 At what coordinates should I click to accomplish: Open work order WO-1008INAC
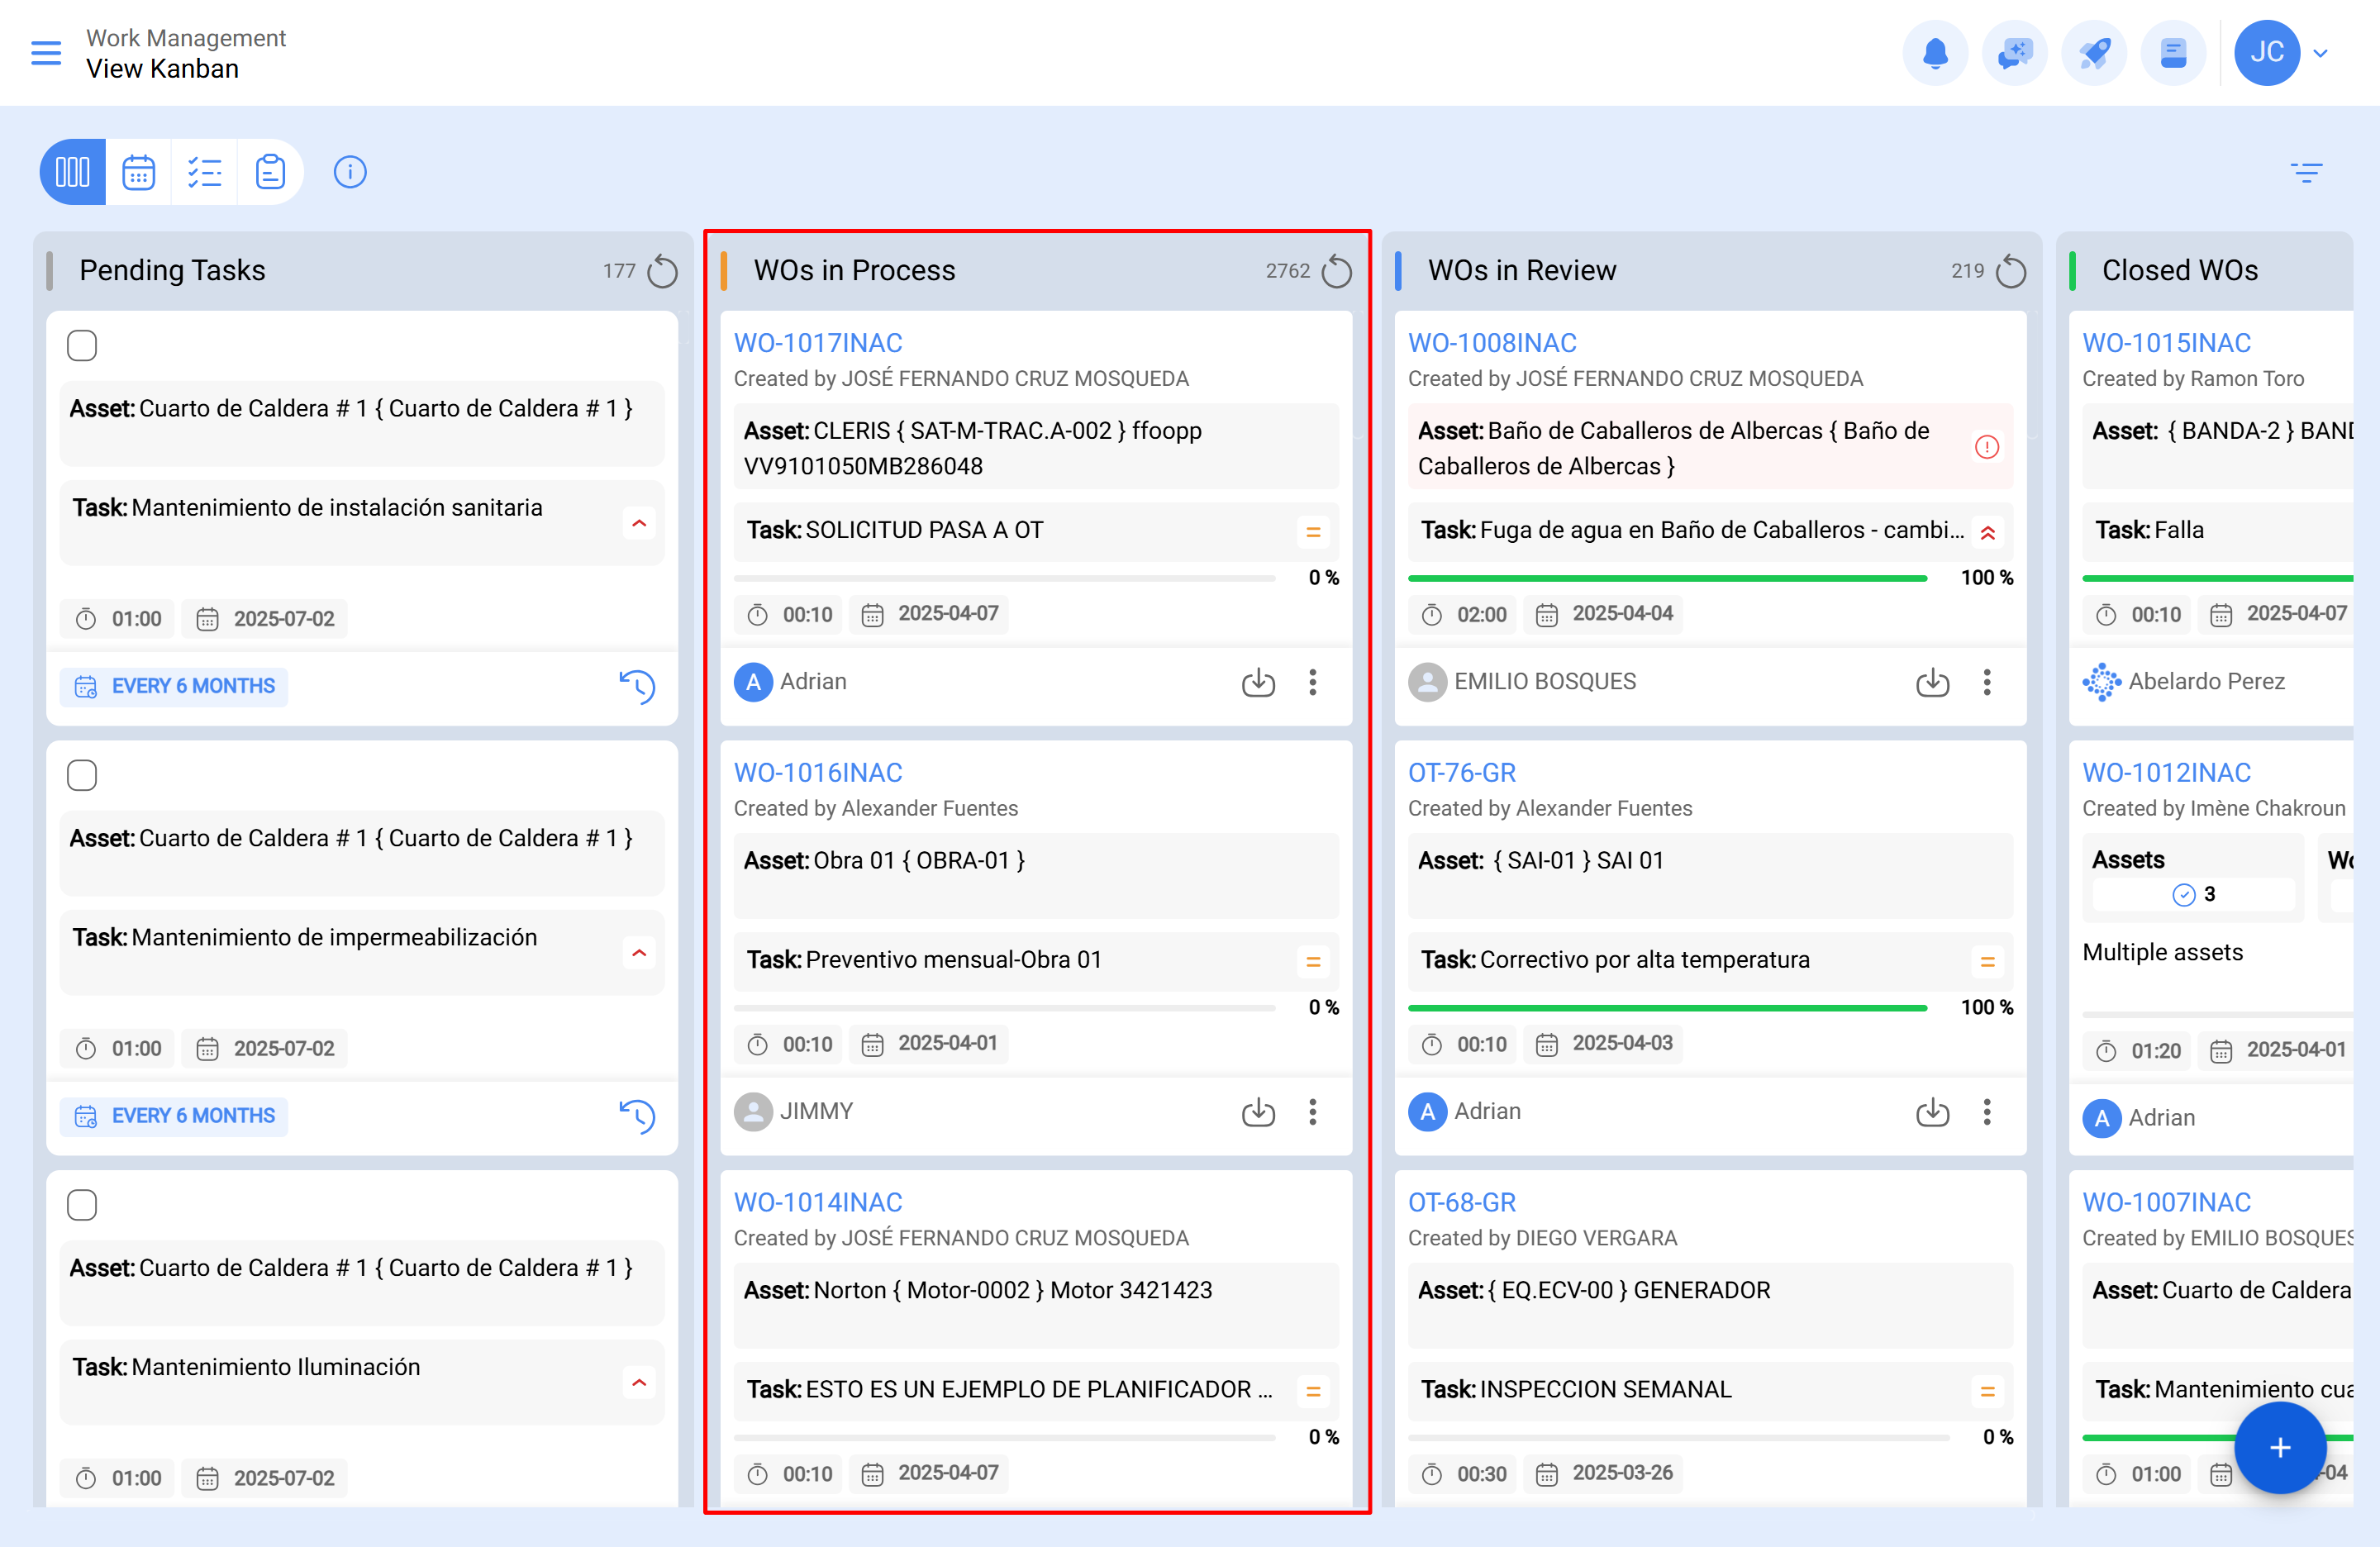[1492, 343]
